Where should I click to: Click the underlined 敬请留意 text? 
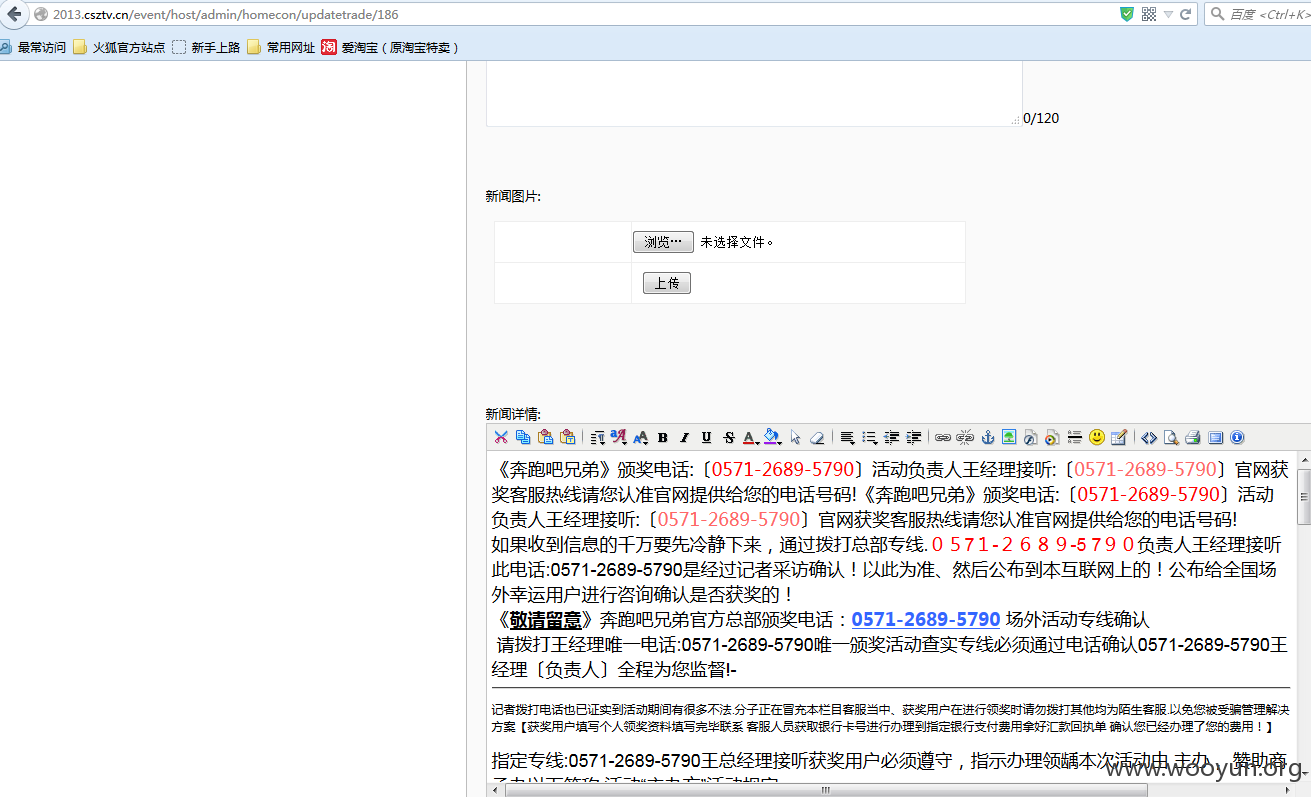point(546,619)
